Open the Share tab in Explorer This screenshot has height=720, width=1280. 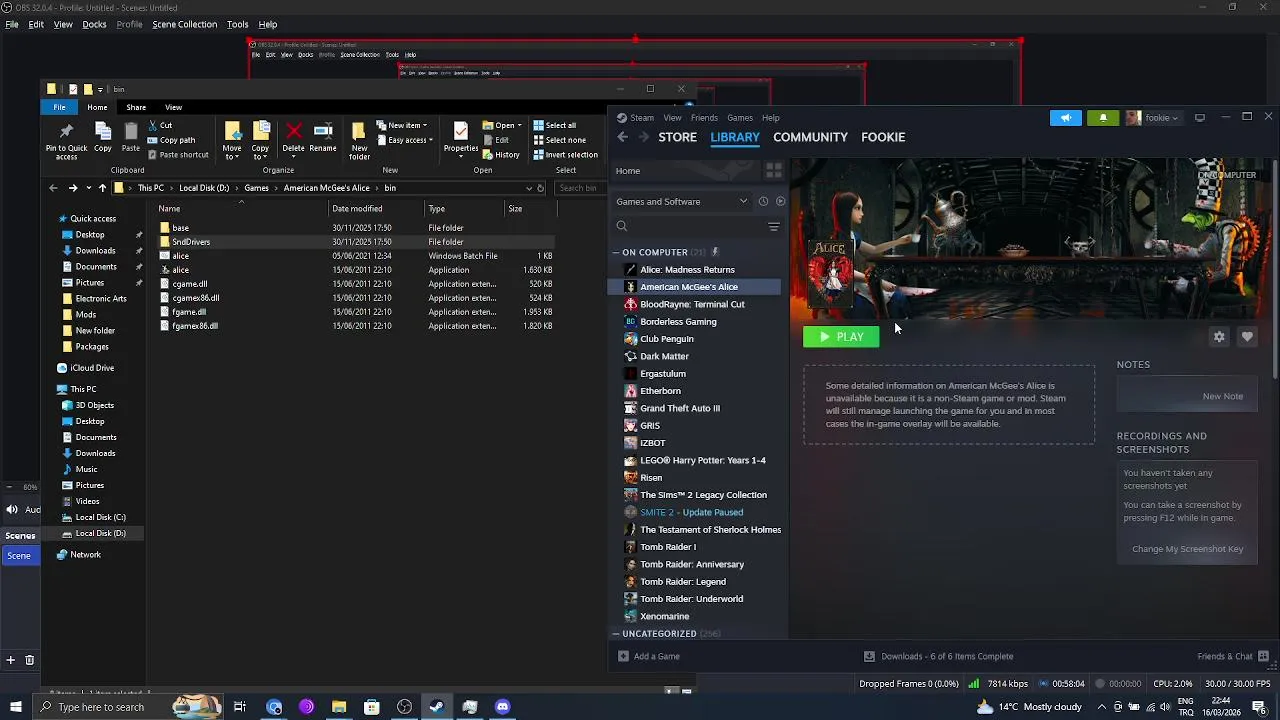(x=136, y=108)
